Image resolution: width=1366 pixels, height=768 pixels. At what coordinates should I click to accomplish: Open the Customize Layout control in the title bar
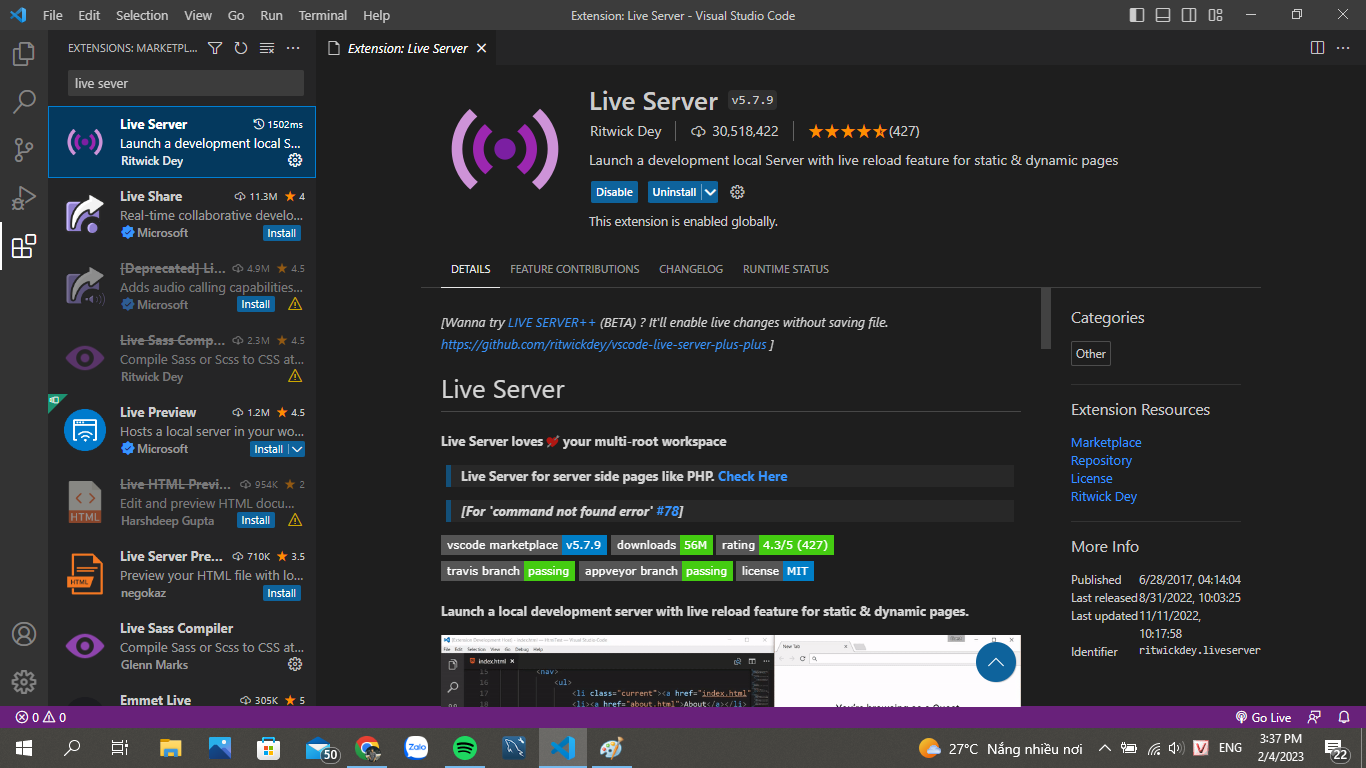pyautogui.click(x=1215, y=15)
